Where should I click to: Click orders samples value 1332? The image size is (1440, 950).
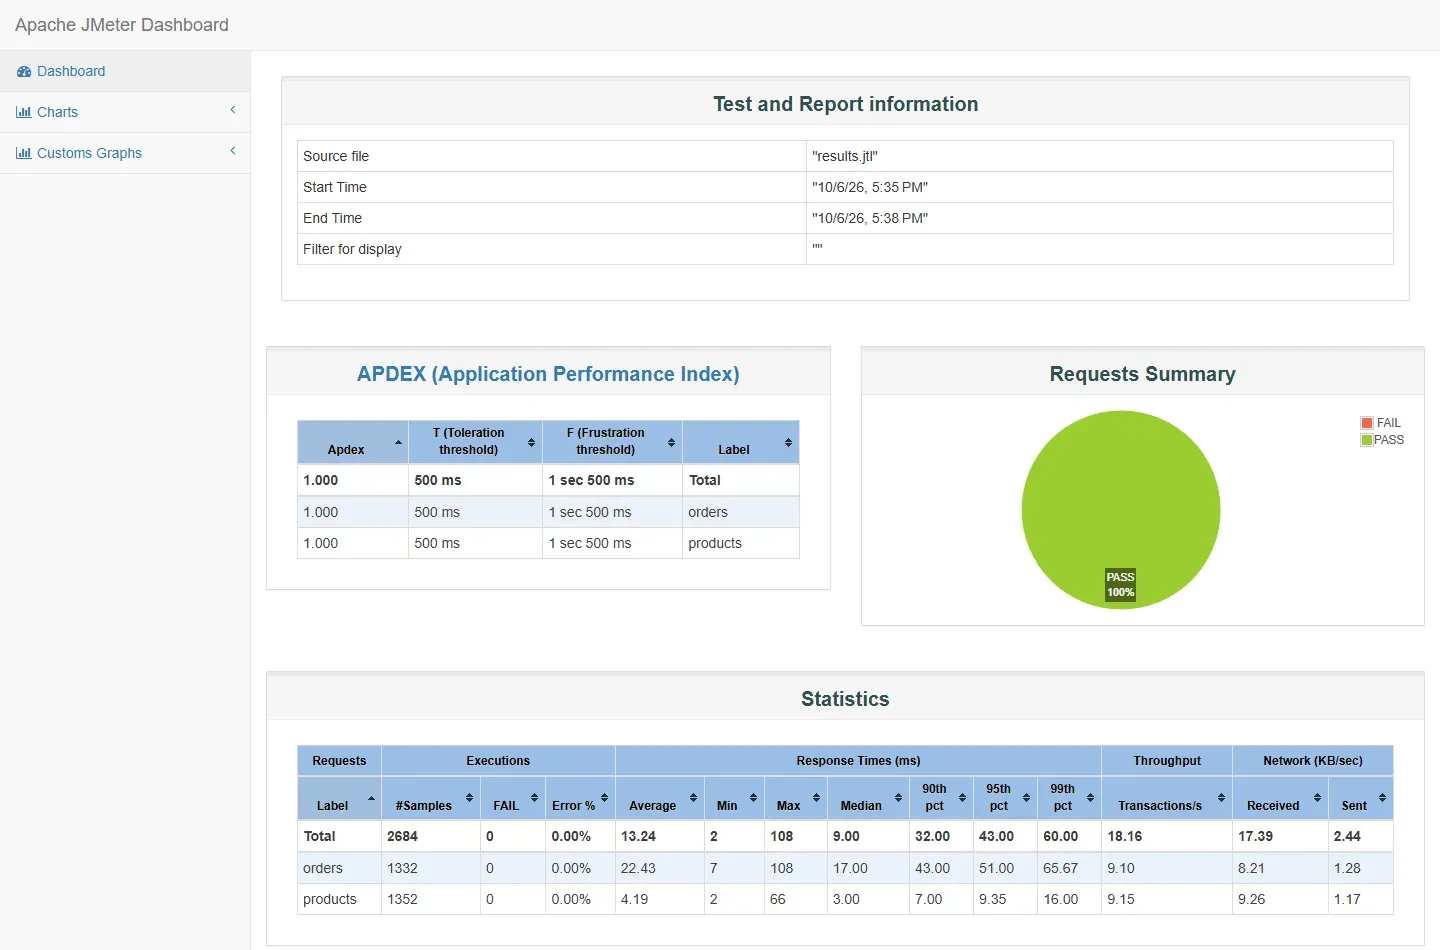403,868
